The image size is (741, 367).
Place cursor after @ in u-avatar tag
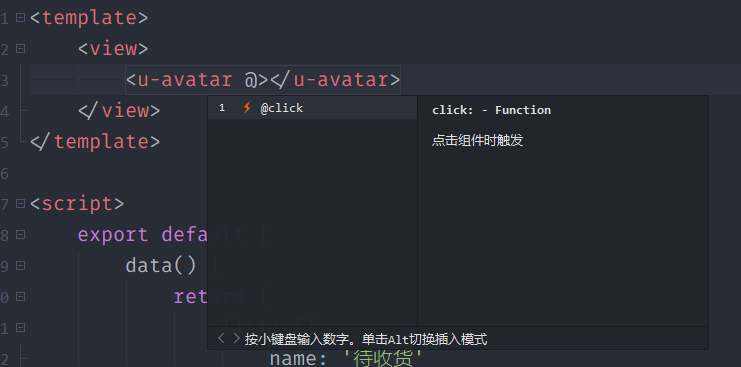tap(257, 80)
